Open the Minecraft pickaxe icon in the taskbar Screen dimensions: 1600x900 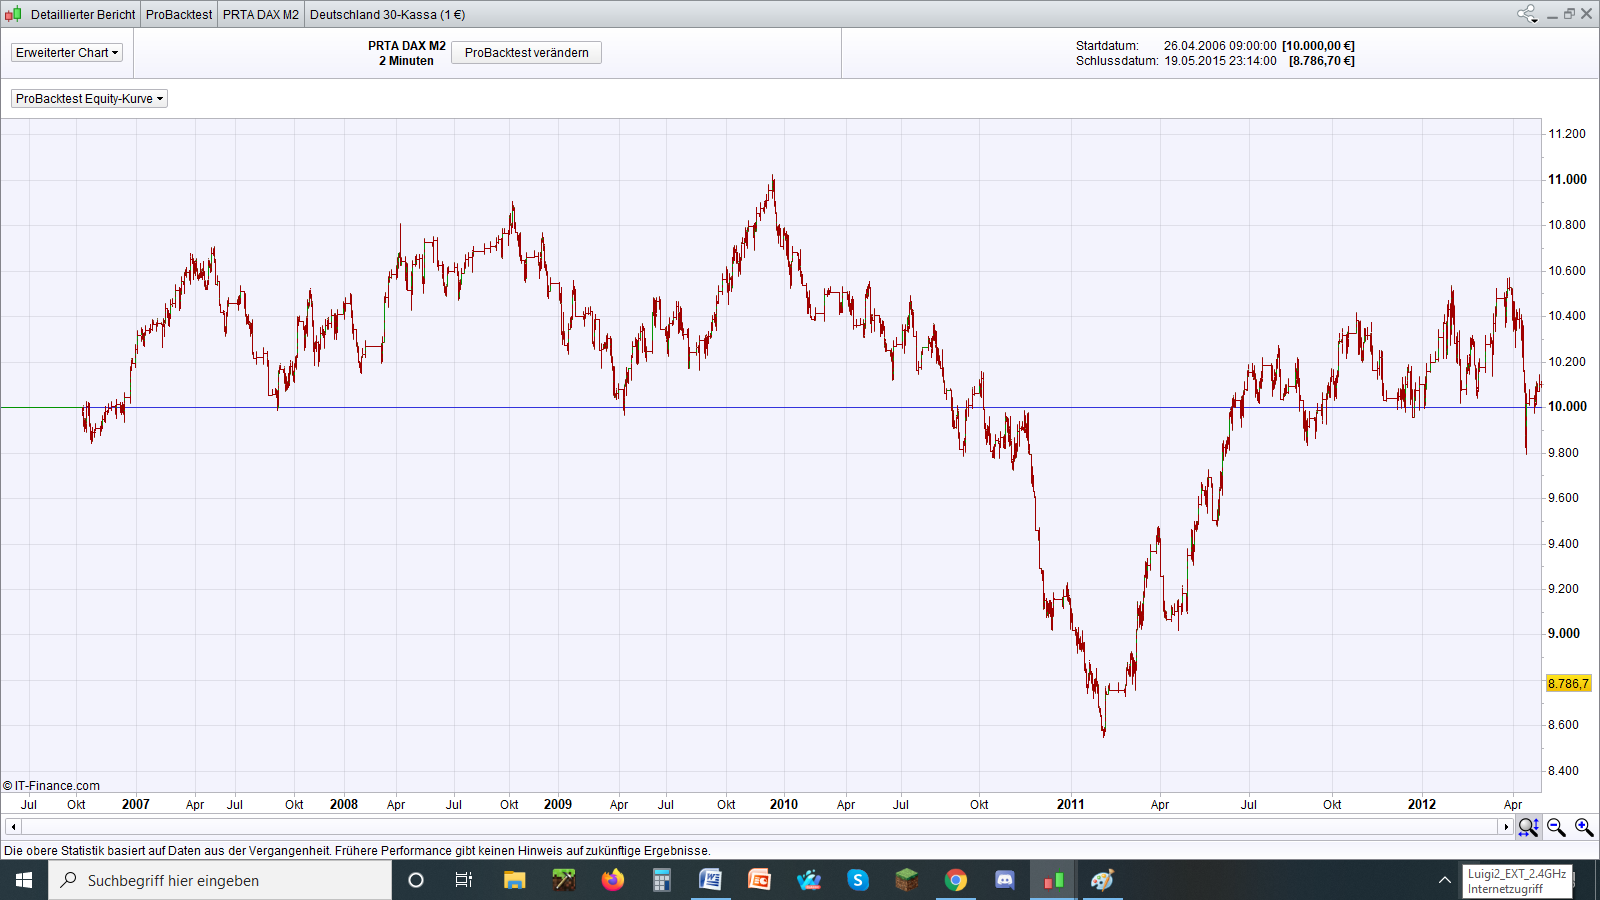point(564,880)
